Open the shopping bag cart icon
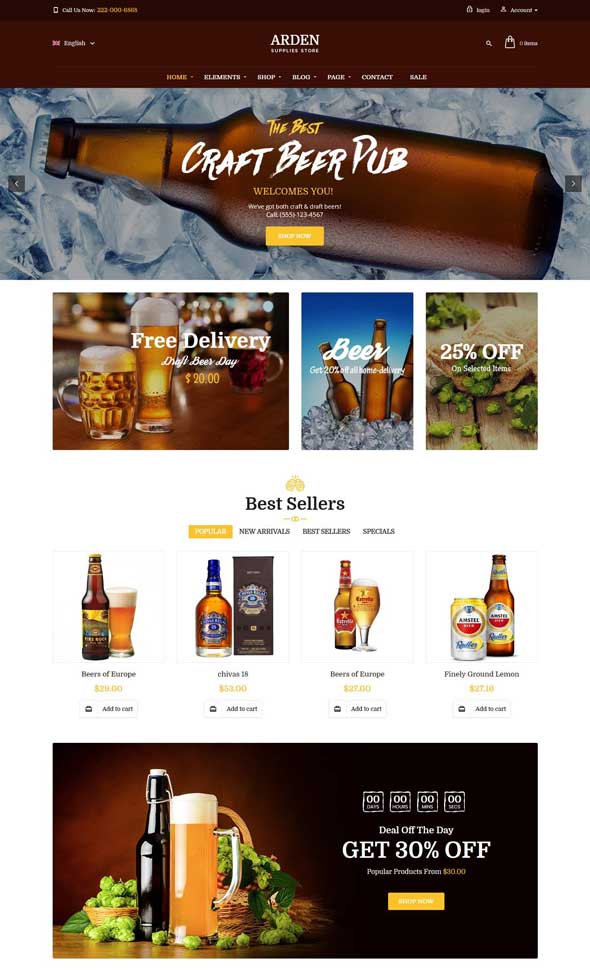Viewport: 590px width, 971px height. [x=510, y=42]
